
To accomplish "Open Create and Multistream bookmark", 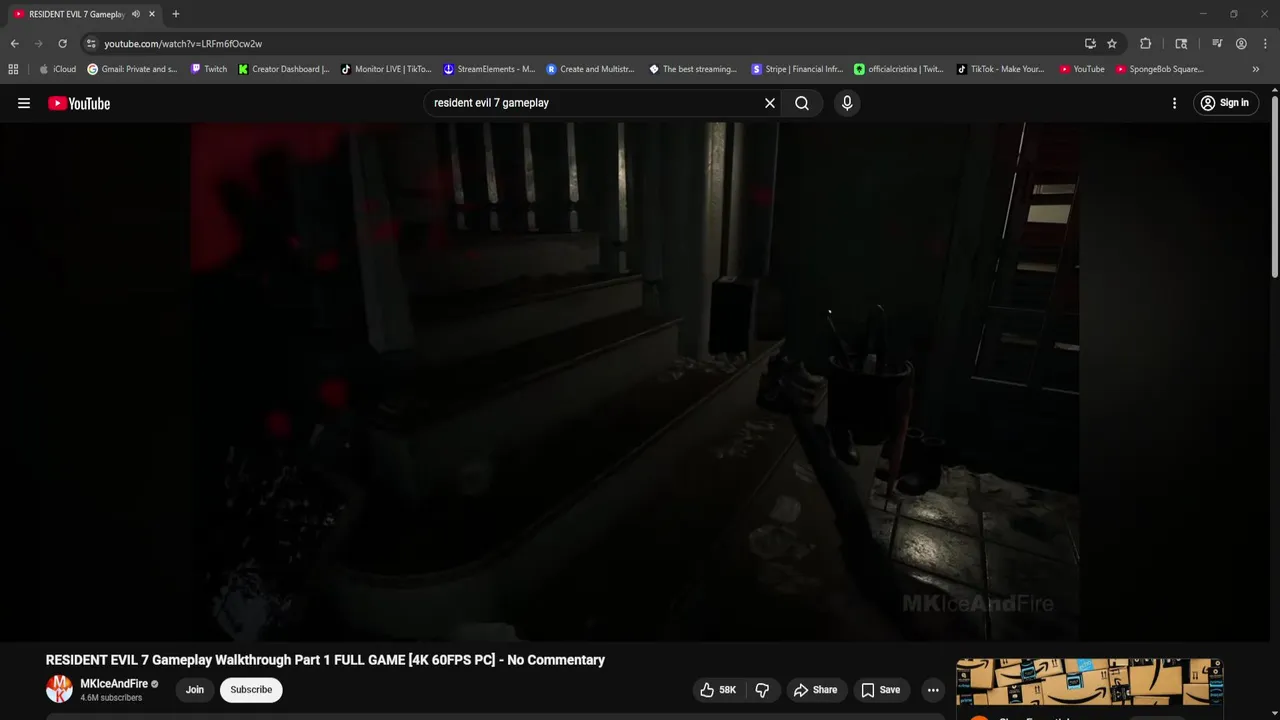I will [591, 69].
